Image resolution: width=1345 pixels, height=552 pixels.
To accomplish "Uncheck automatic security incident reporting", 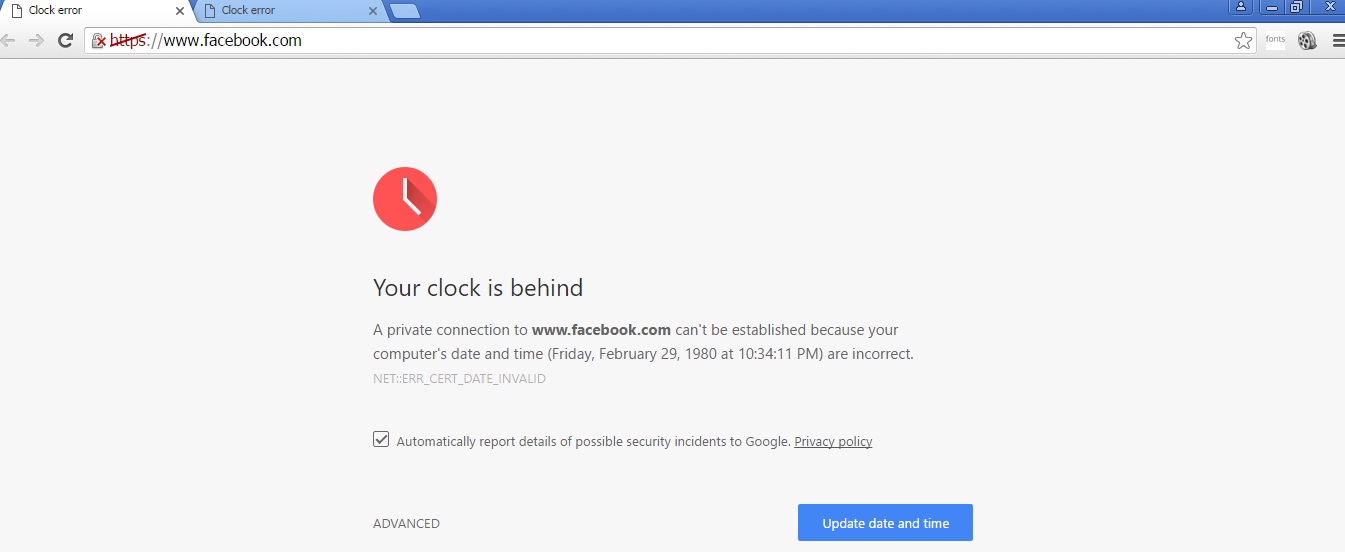I will [x=381, y=440].
